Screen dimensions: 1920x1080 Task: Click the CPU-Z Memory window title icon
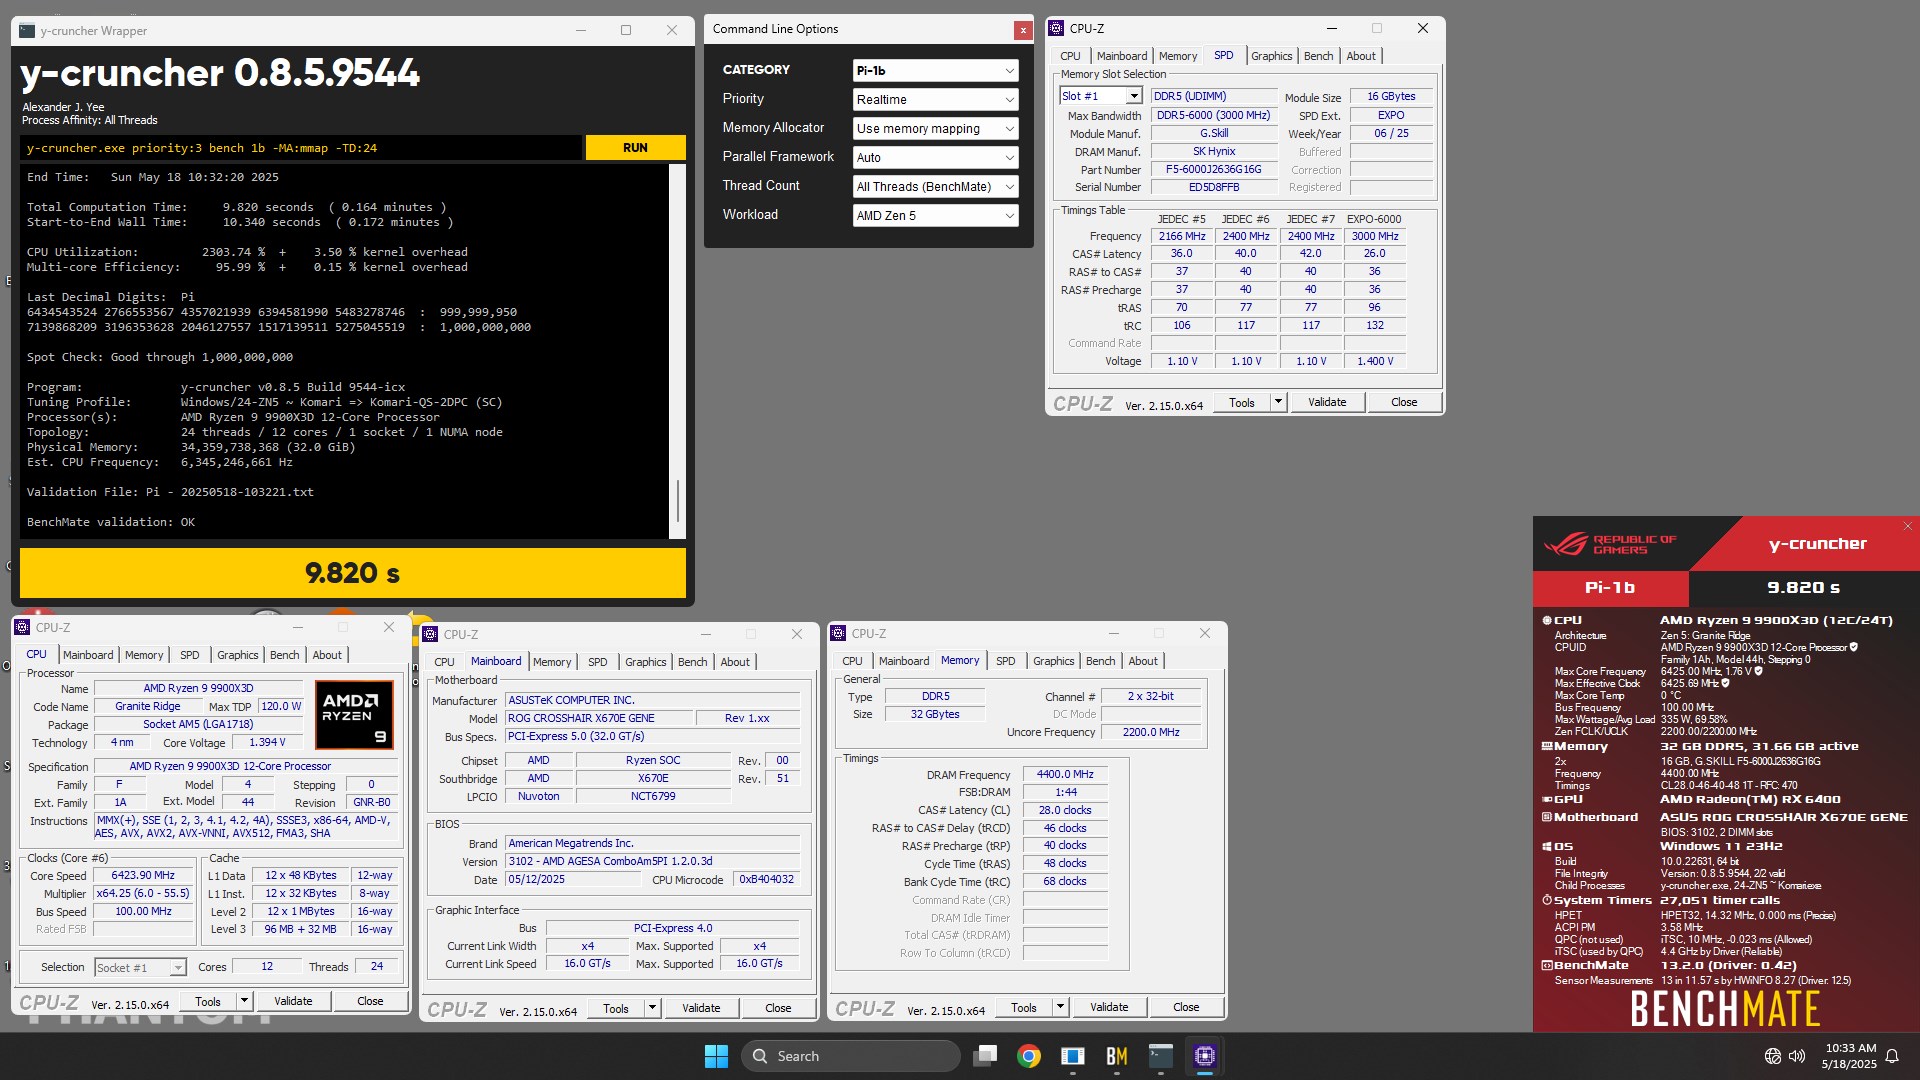point(838,633)
